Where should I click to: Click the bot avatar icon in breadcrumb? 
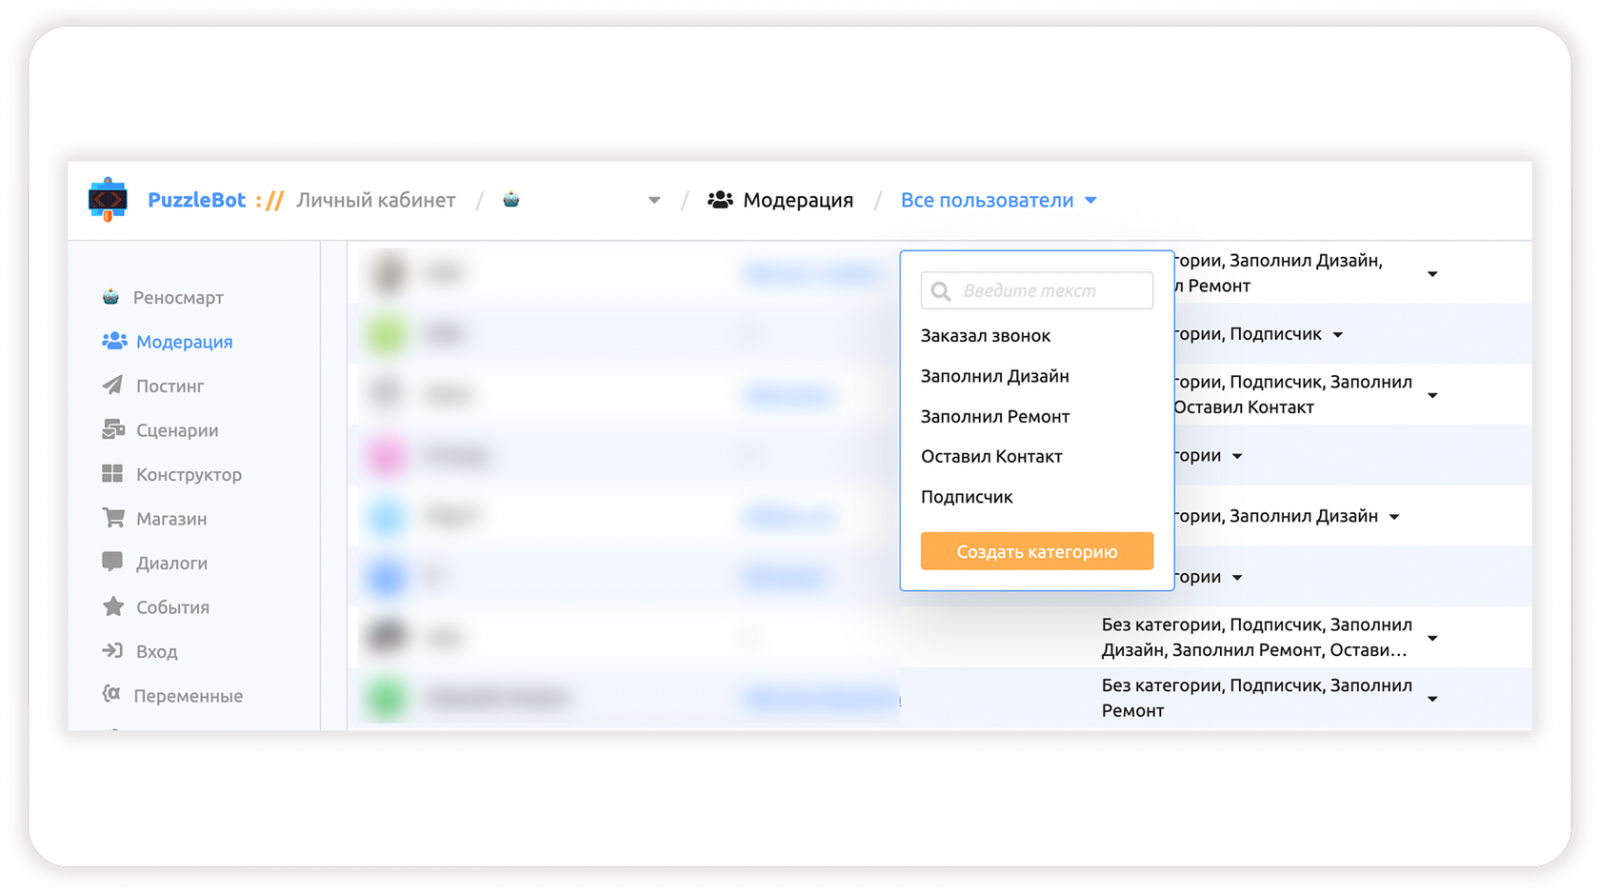click(x=511, y=200)
